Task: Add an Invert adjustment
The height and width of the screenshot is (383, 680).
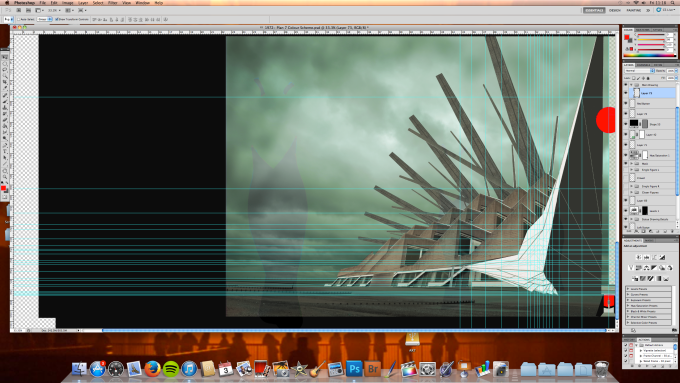Action: 635,278
